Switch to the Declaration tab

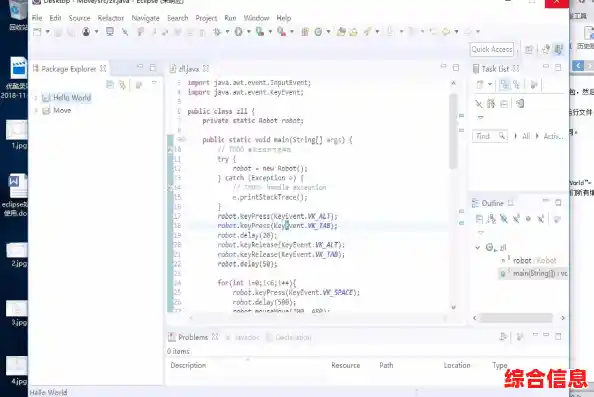[x=289, y=338]
